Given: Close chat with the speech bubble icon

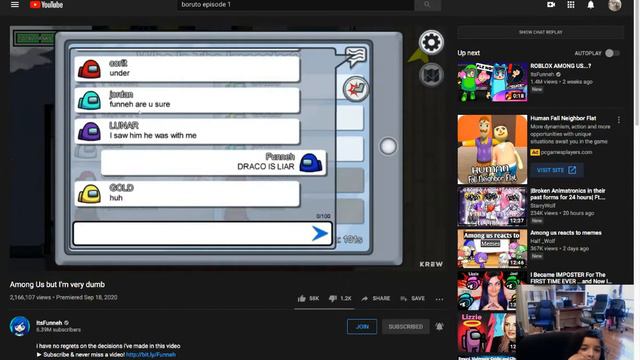Looking at the screenshot, I should coord(356,56).
